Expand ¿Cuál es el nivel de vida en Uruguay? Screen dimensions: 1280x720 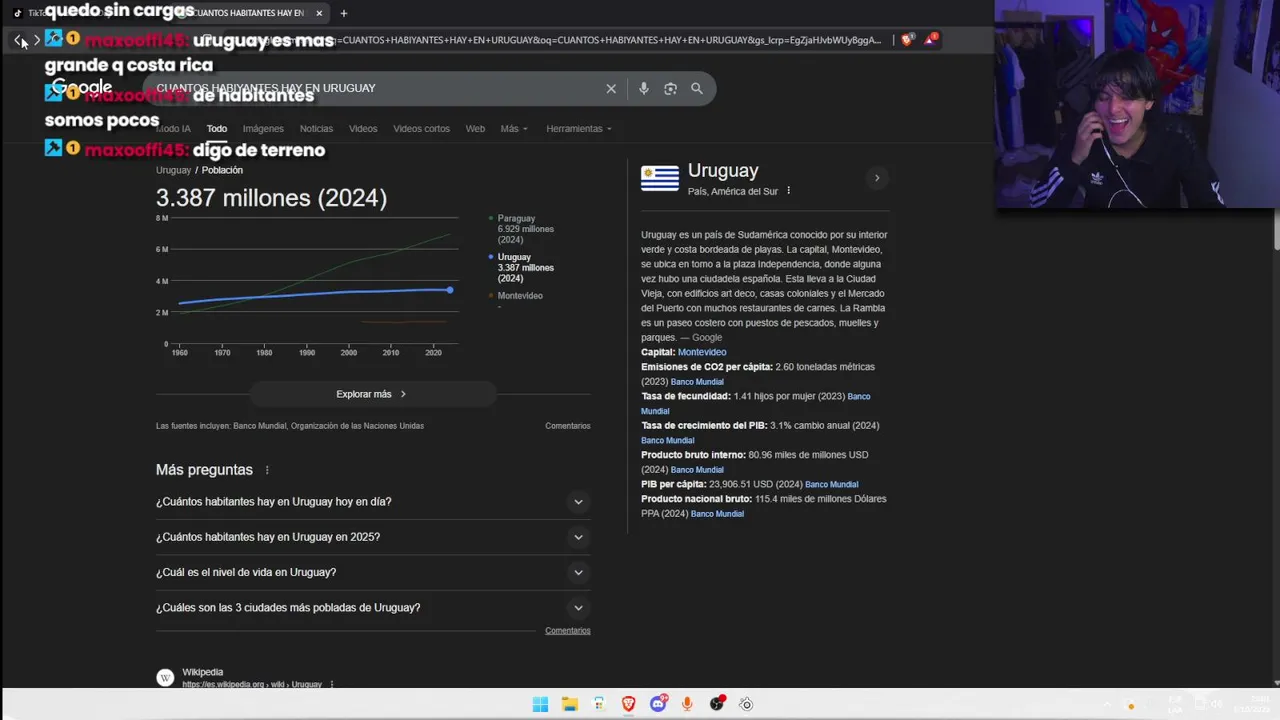pyautogui.click(x=373, y=572)
